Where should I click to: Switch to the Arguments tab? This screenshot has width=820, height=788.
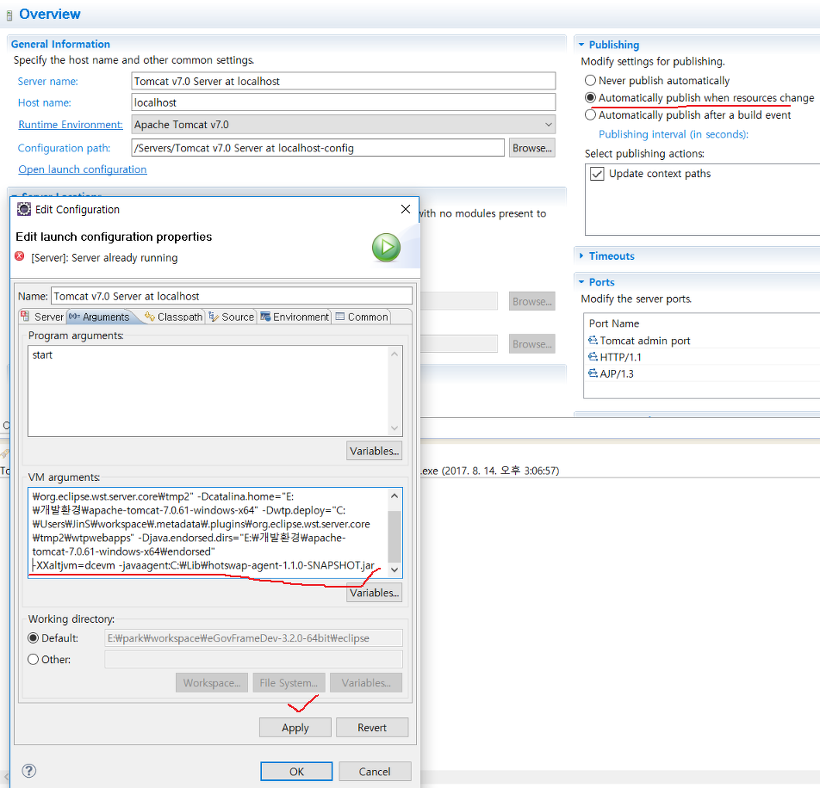tap(99, 317)
